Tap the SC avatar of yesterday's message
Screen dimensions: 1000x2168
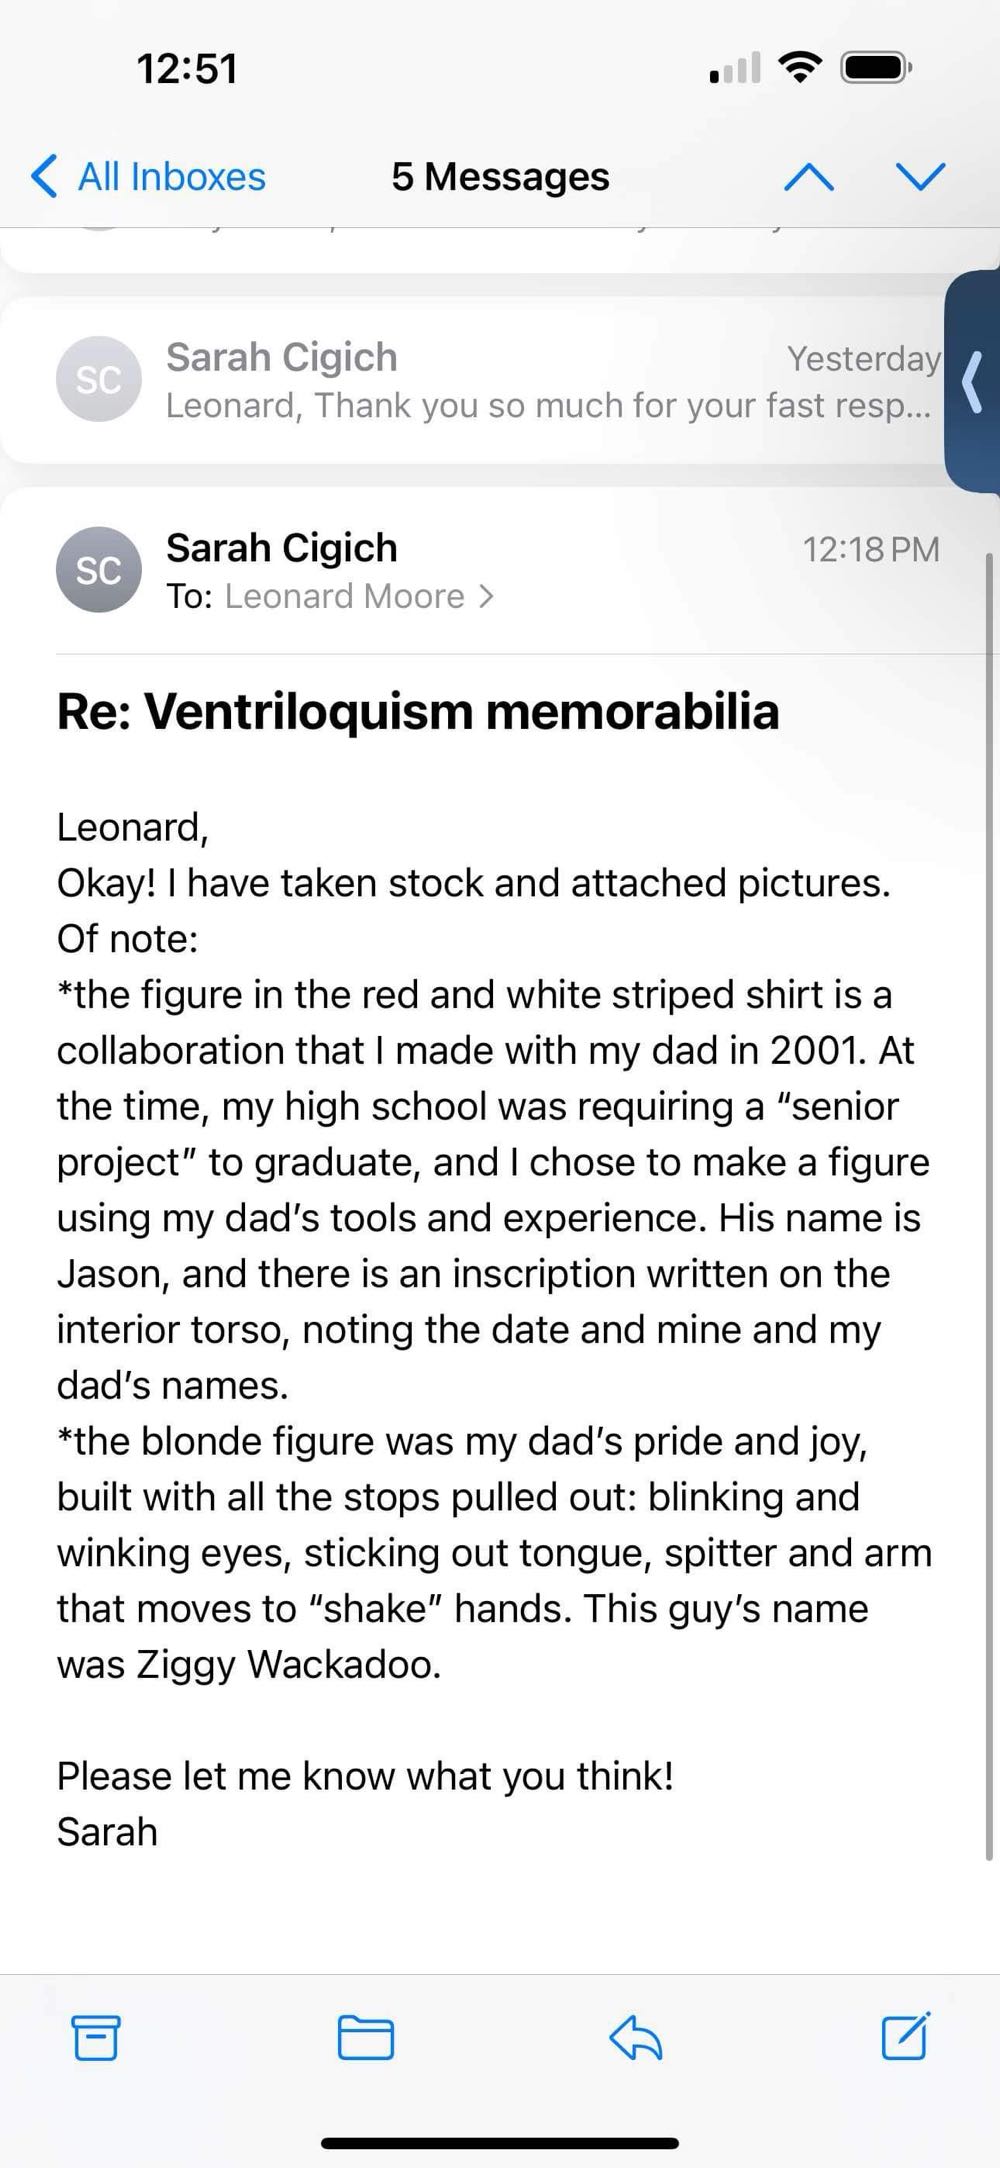click(x=98, y=379)
